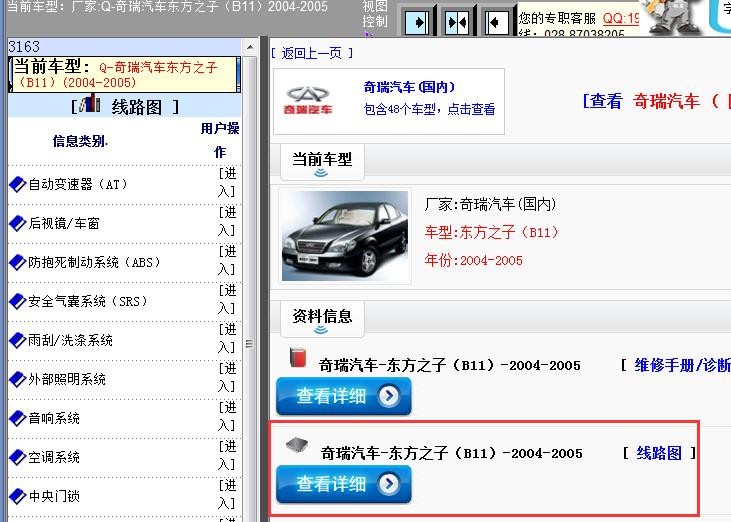Click the 返回上一页 back link
Viewport: 731px width, 522px height.
click(x=311, y=53)
